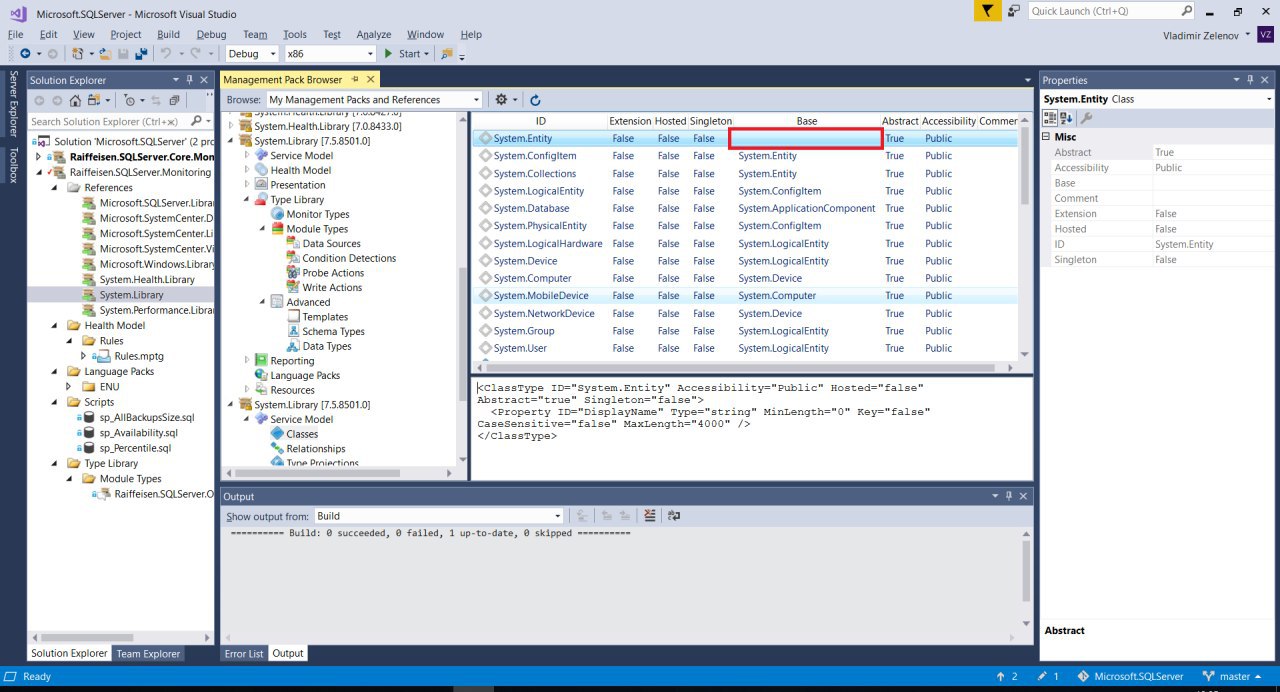Click the Open File toolbar icon
This screenshot has width=1280, height=692.
tap(106, 54)
